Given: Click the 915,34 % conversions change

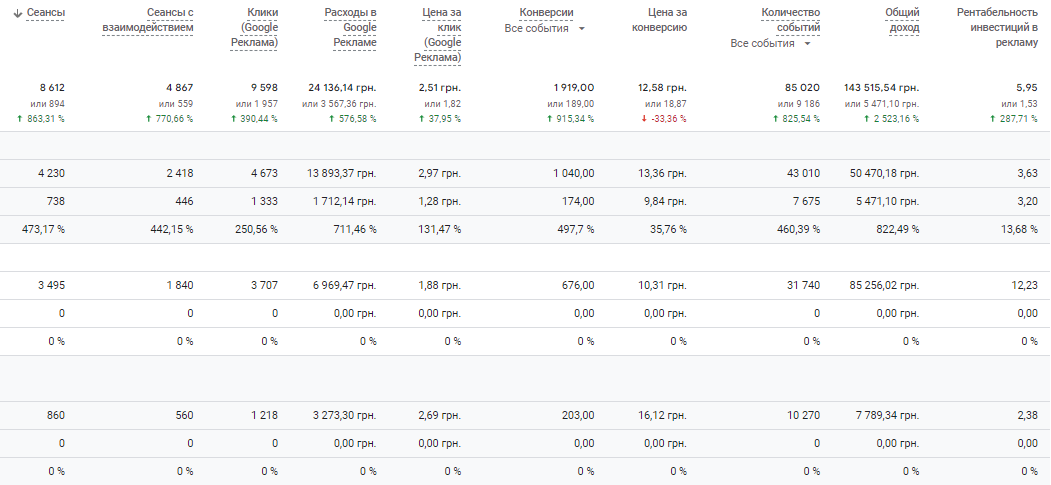Looking at the screenshot, I should 570,119.
